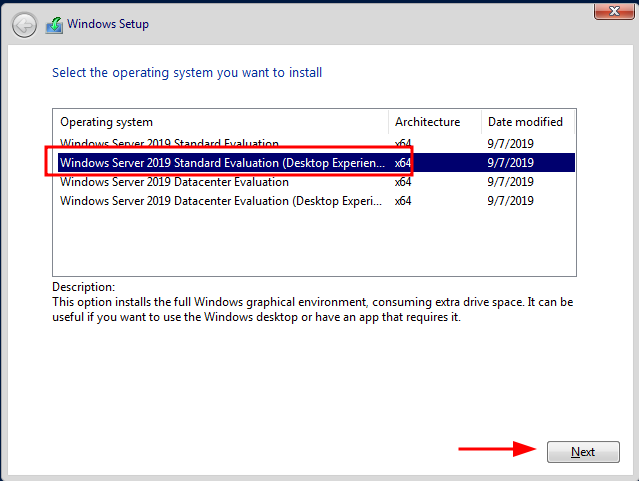Select Windows Server 2019 Datacenter Evaluation row
Screen dimensions: 639x481
pos(314,182)
